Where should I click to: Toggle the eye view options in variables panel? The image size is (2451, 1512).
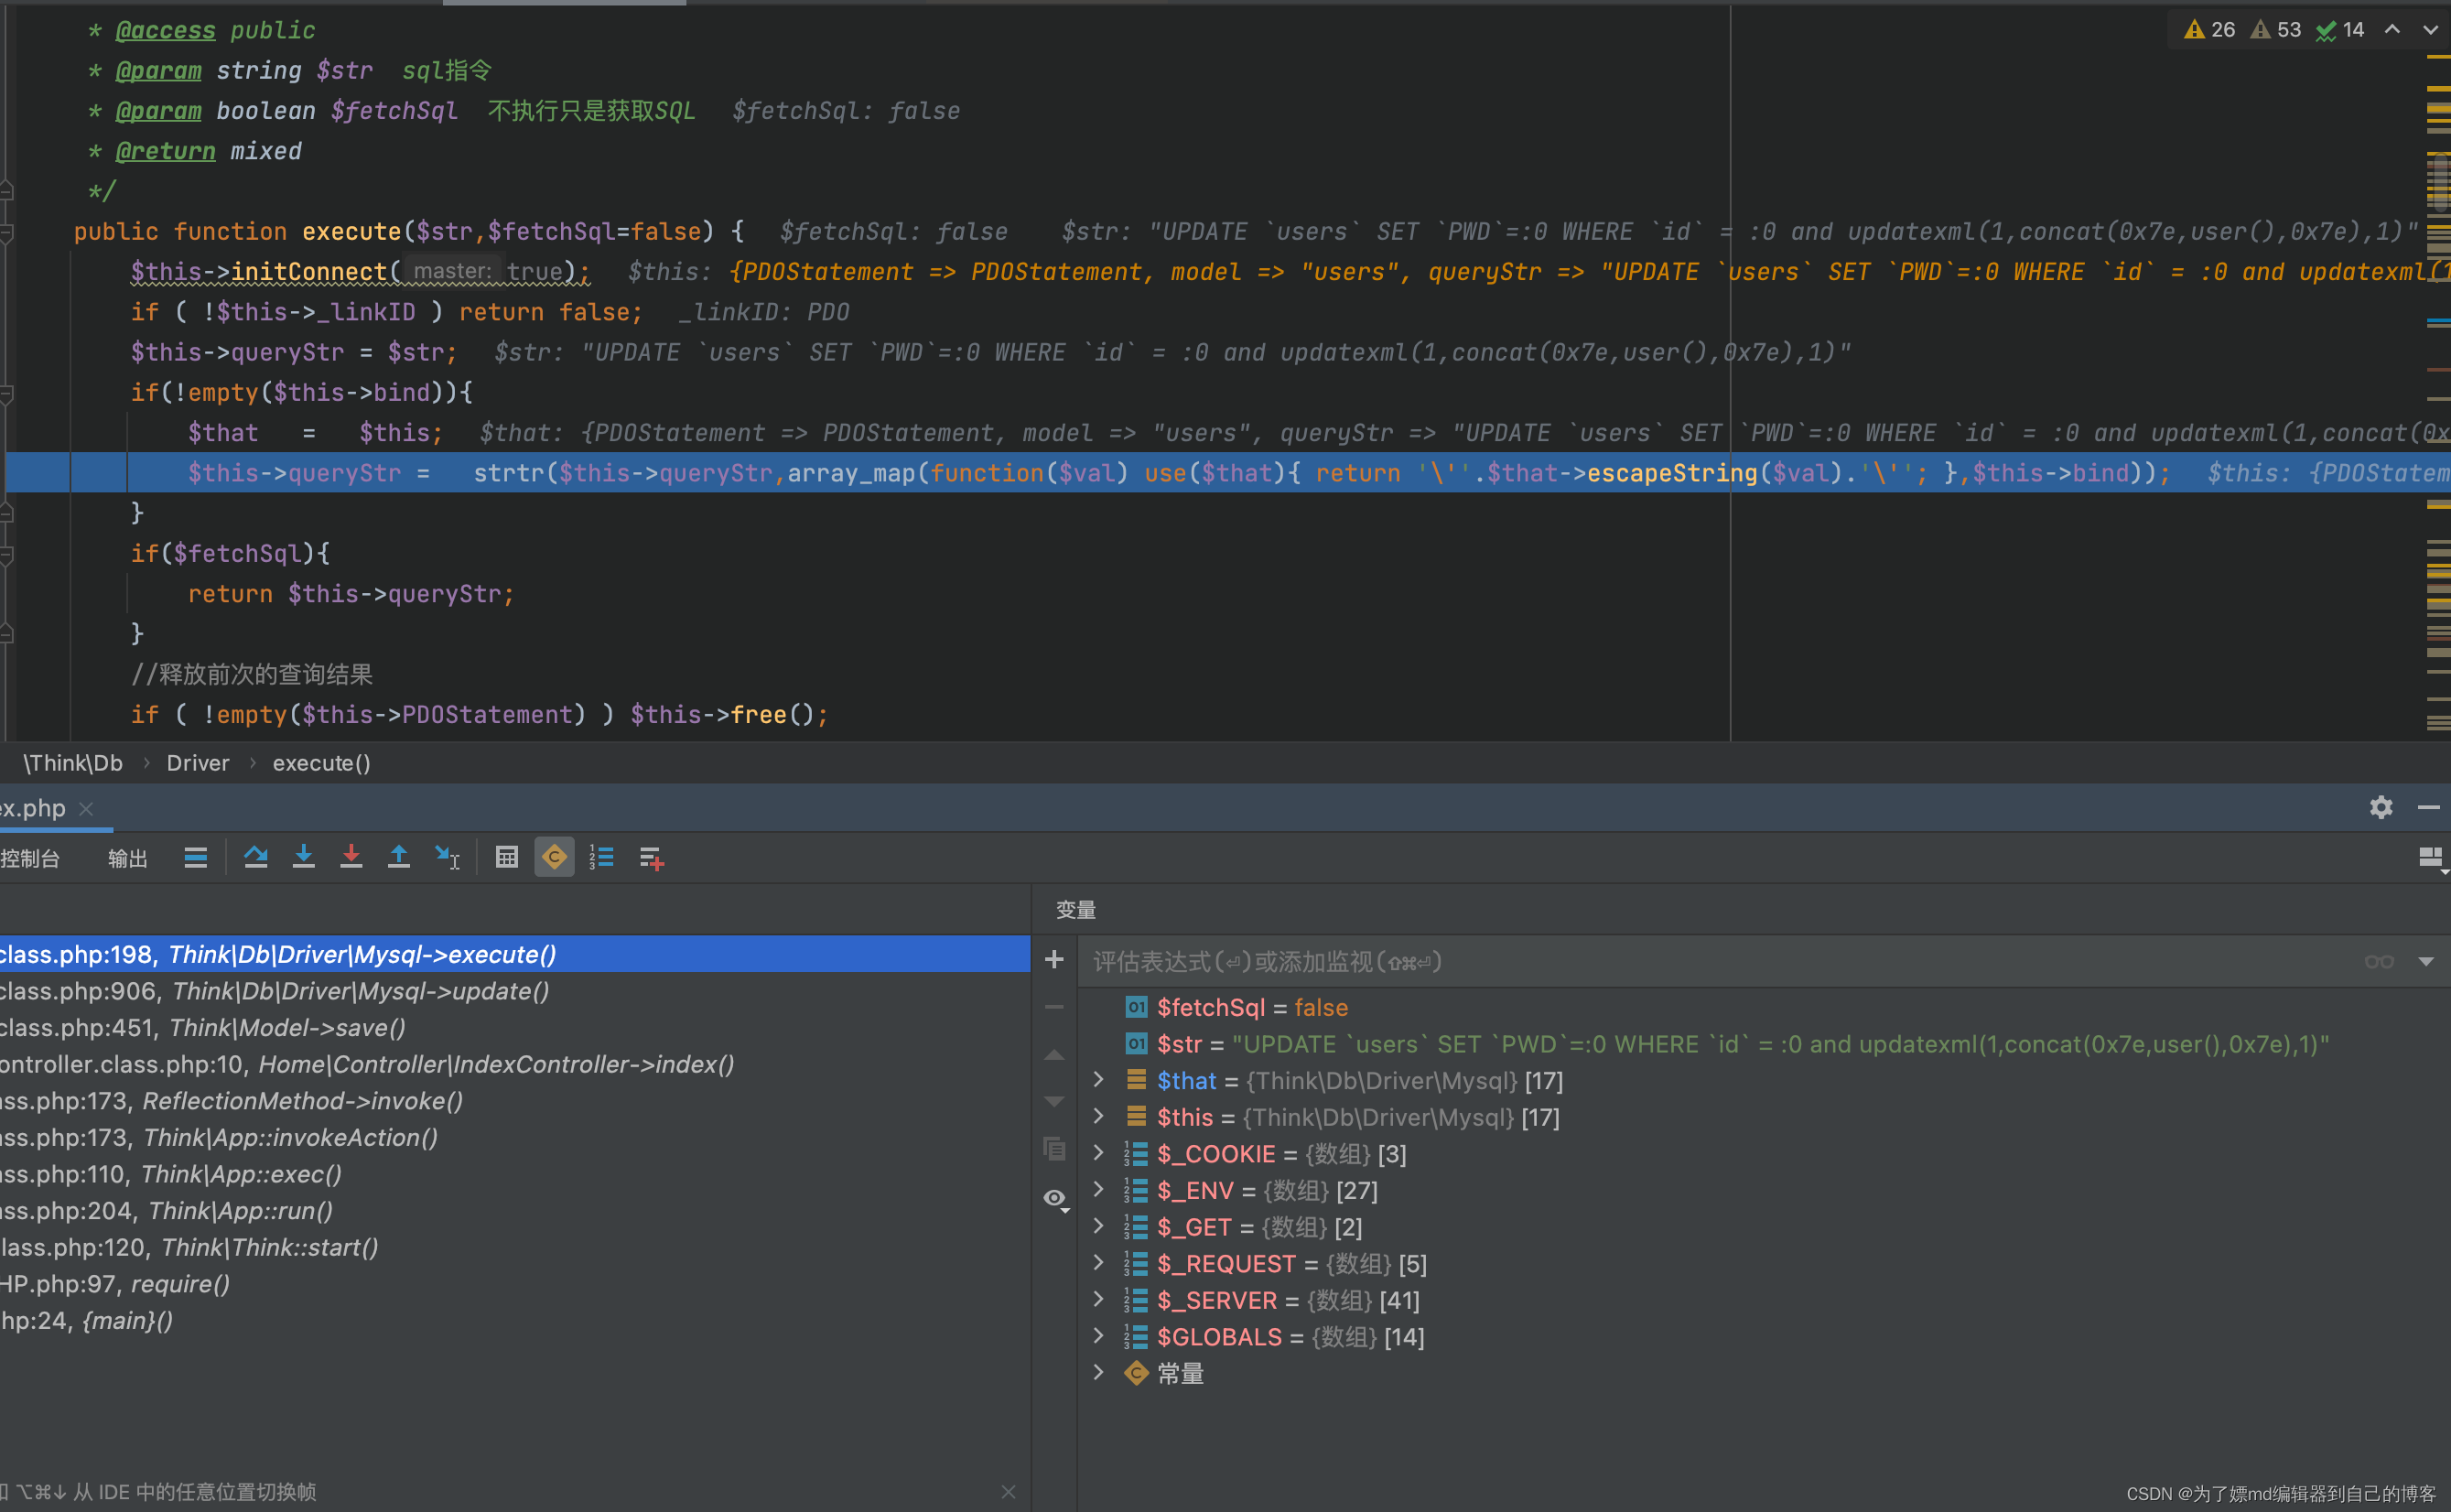tap(1056, 1199)
